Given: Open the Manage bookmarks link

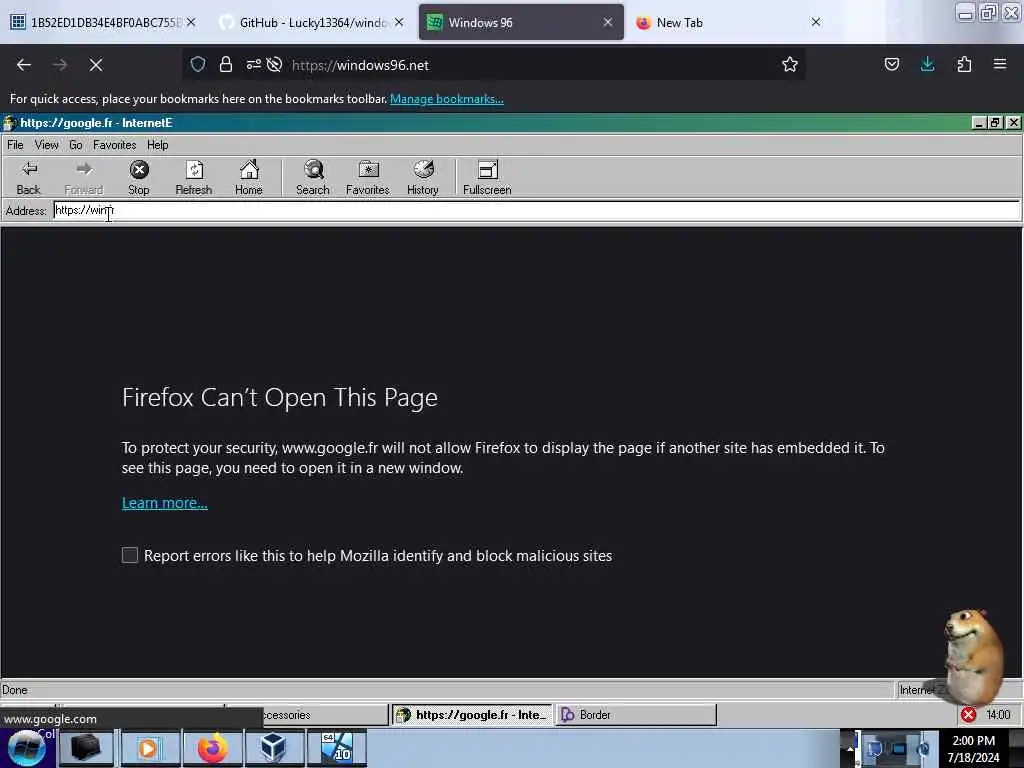Looking at the screenshot, I should coord(447,99).
